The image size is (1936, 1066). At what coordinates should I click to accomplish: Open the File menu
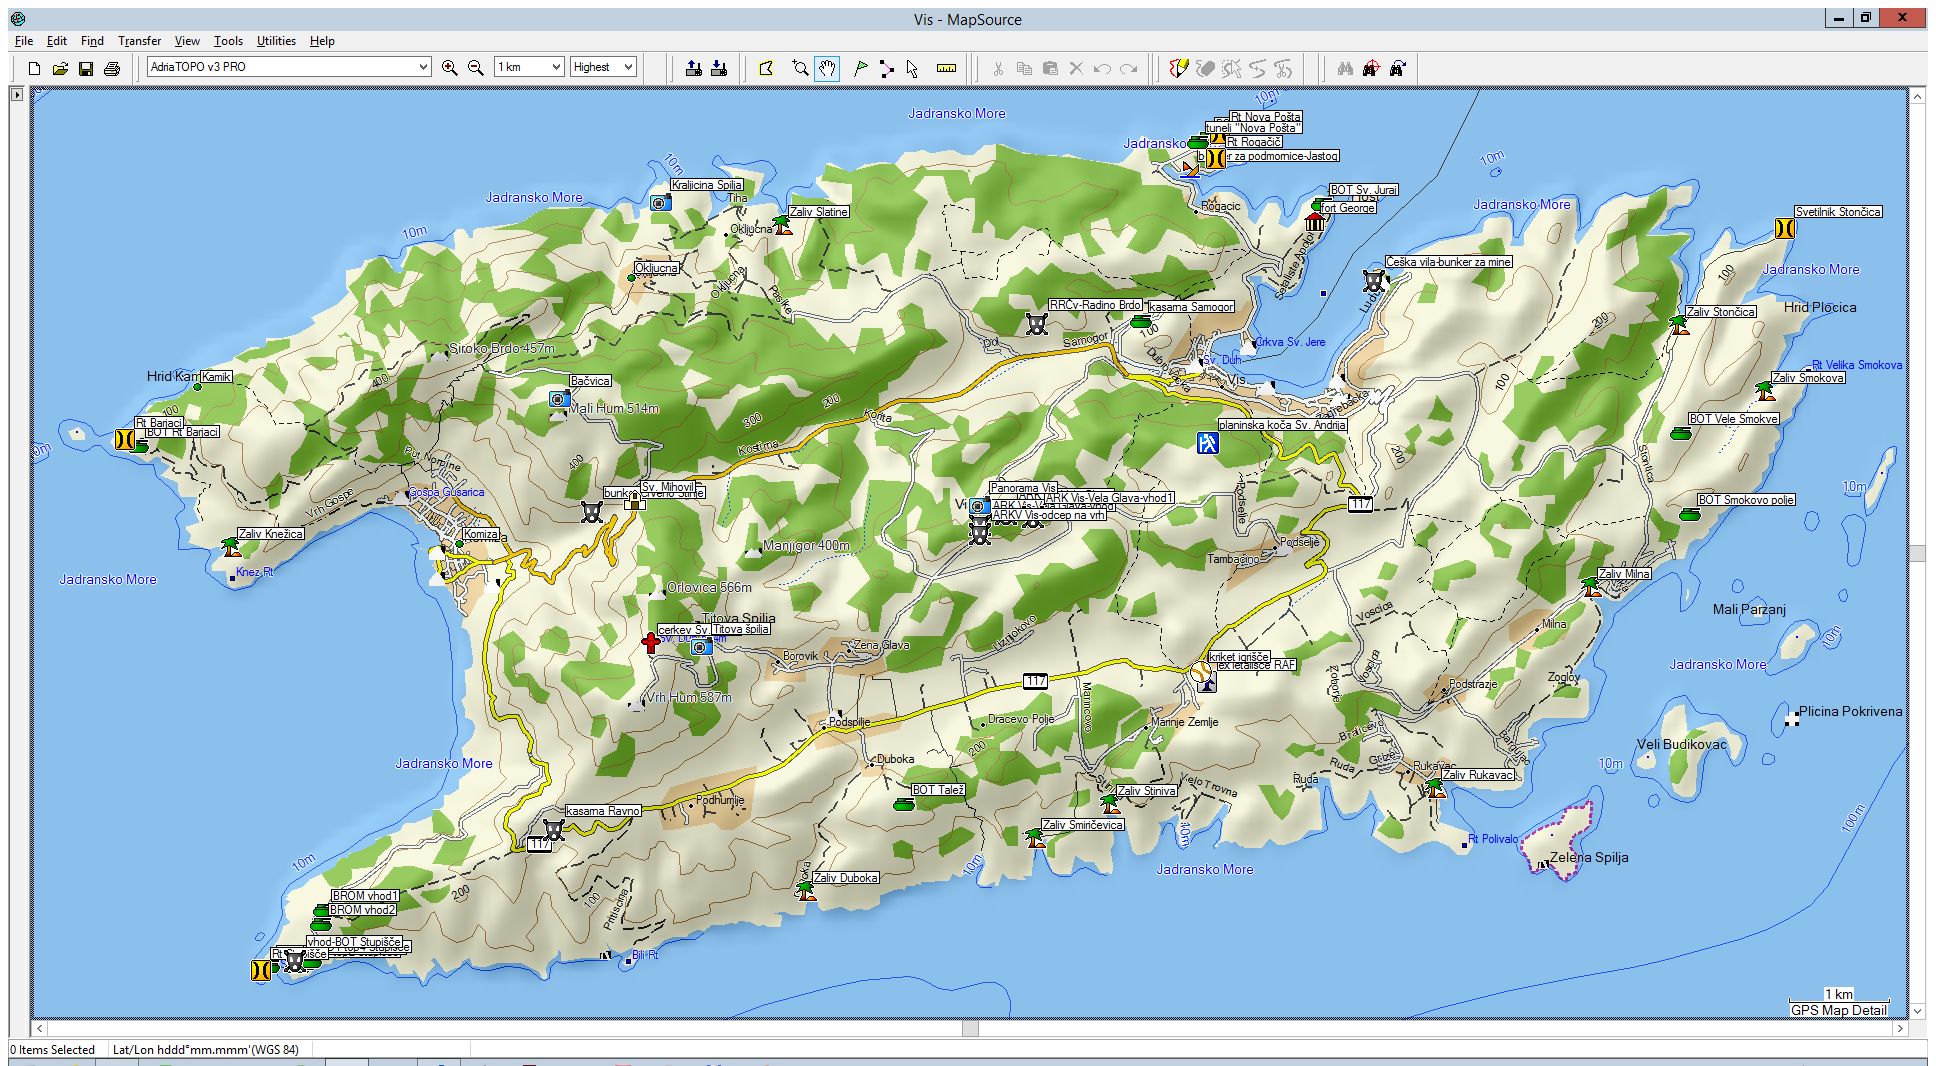24,41
